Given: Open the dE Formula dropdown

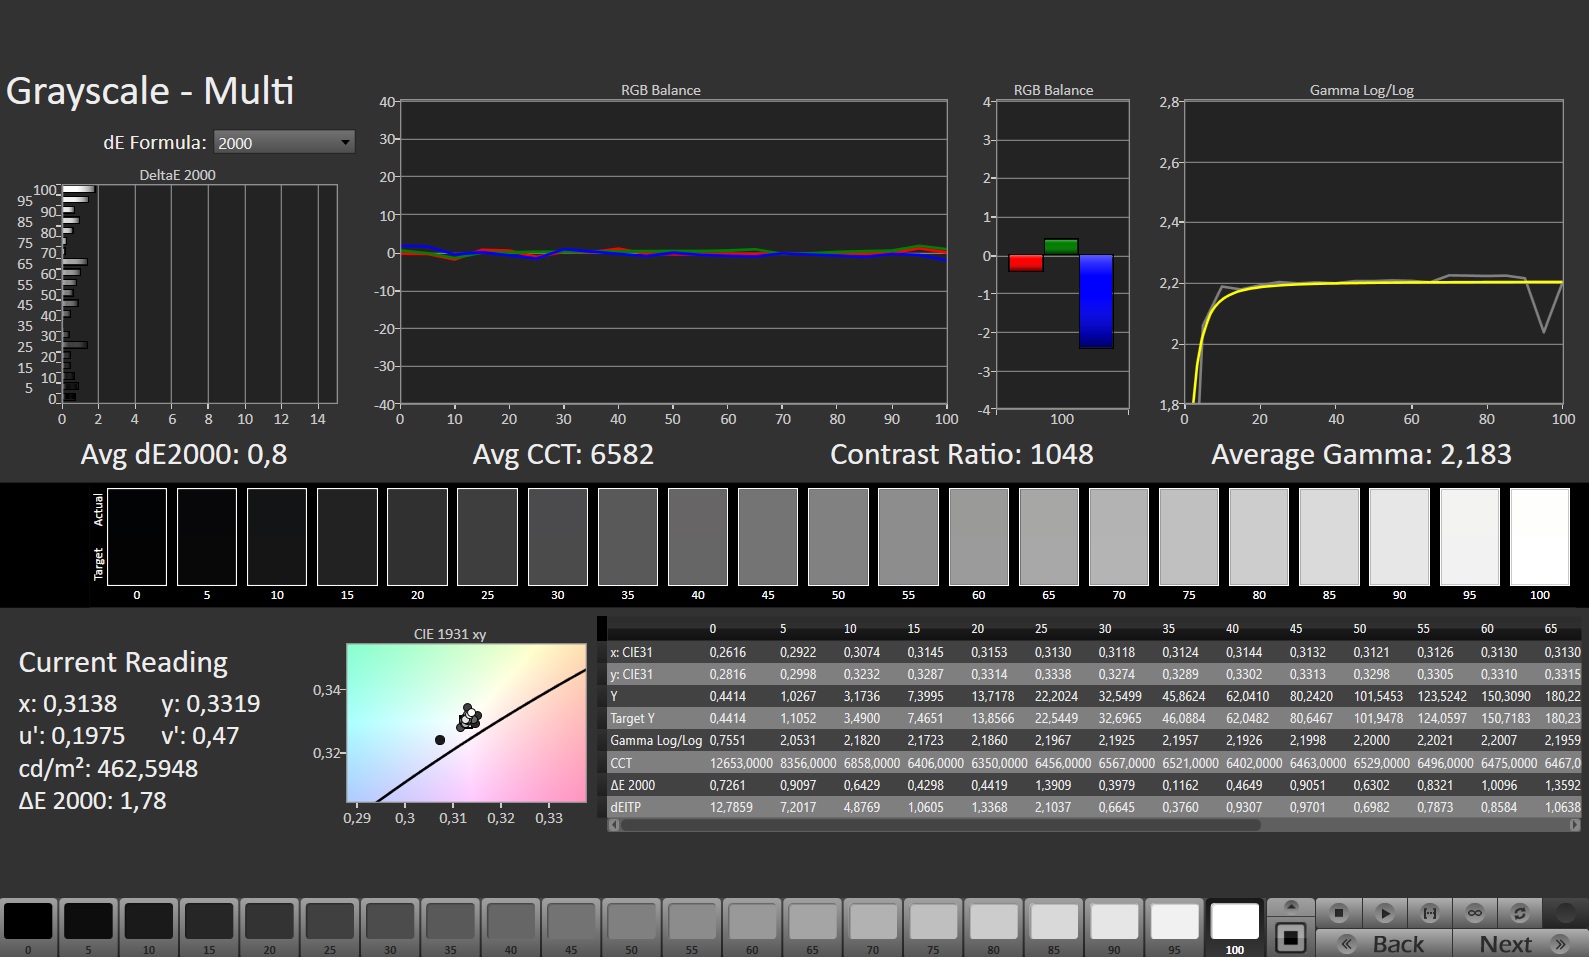Looking at the screenshot, I should [284, 142].
